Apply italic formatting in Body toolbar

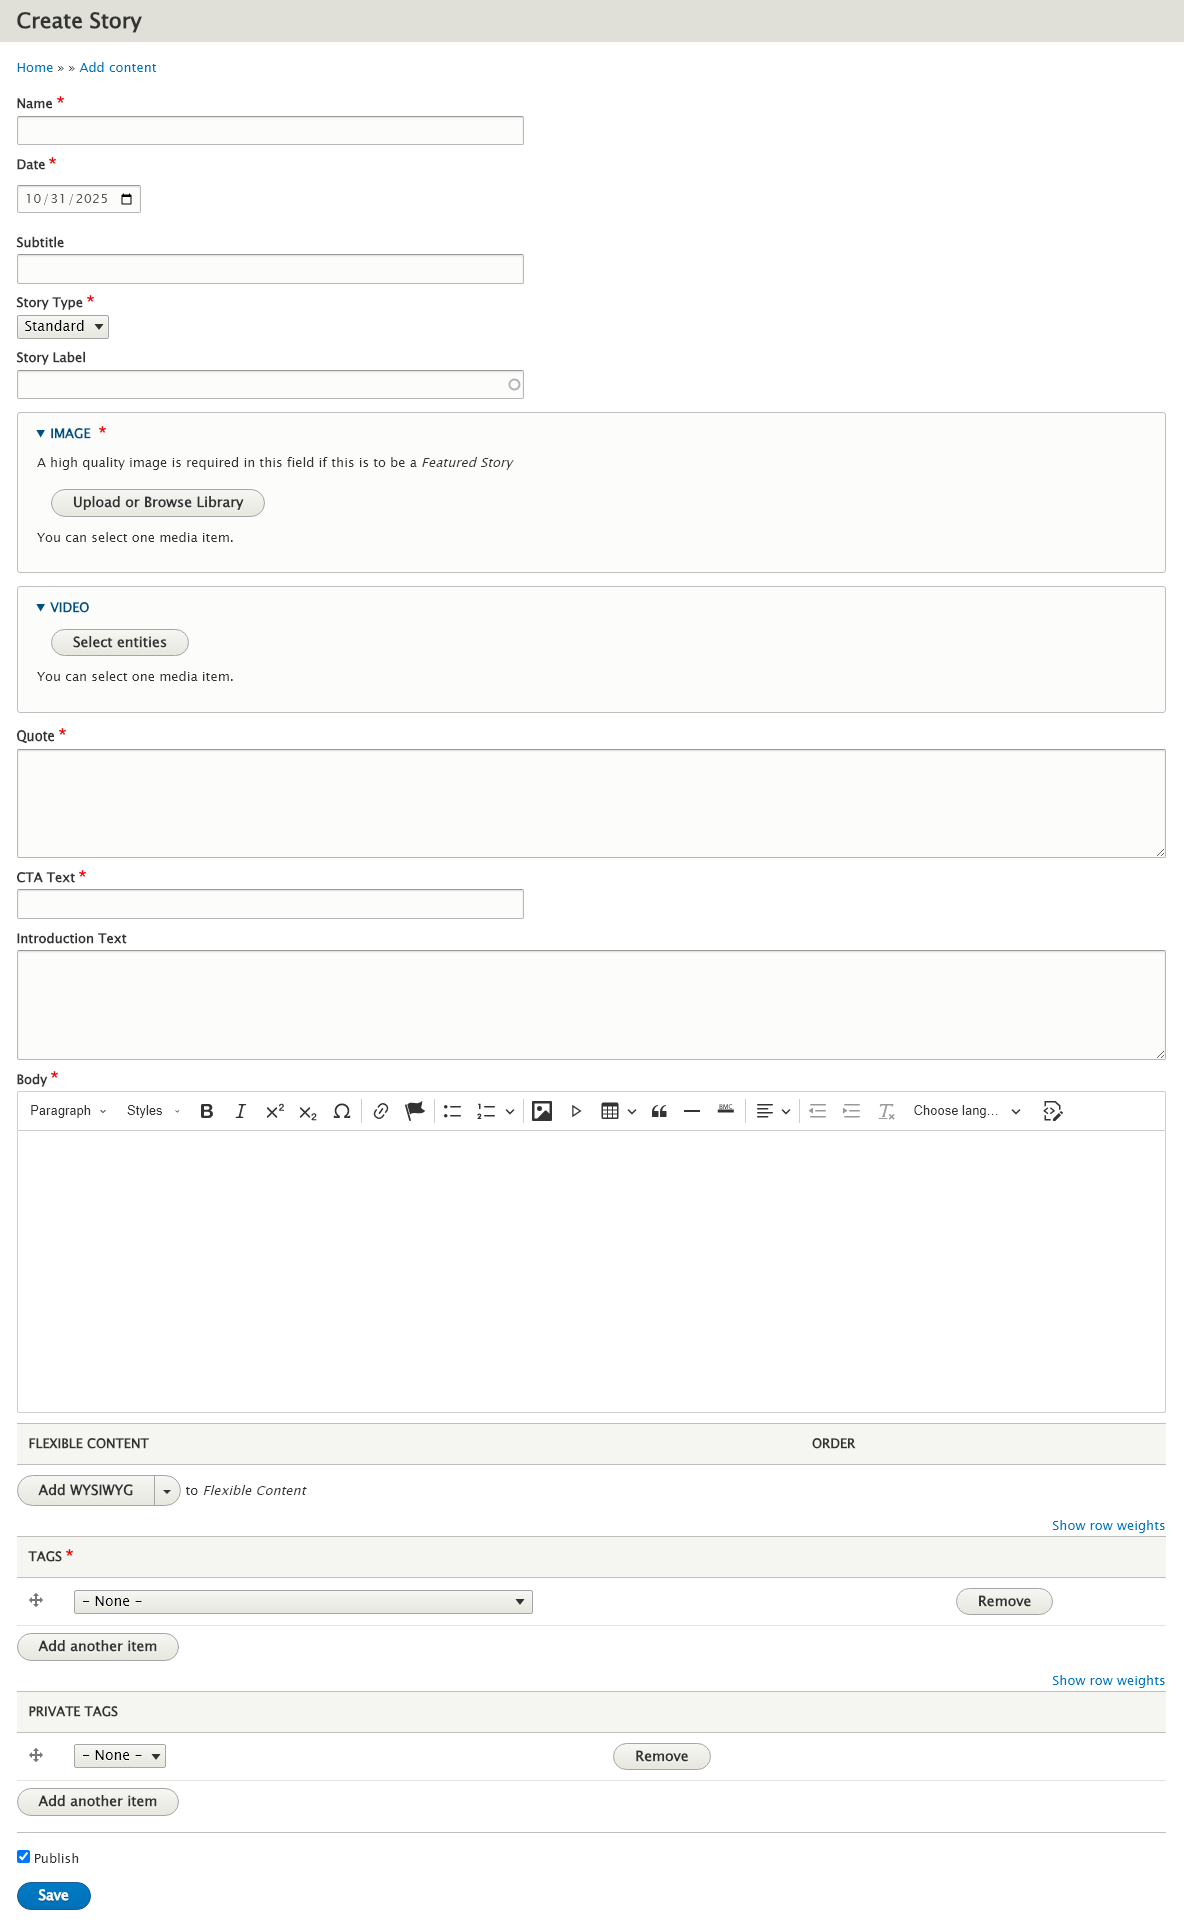coord(240,1111)
